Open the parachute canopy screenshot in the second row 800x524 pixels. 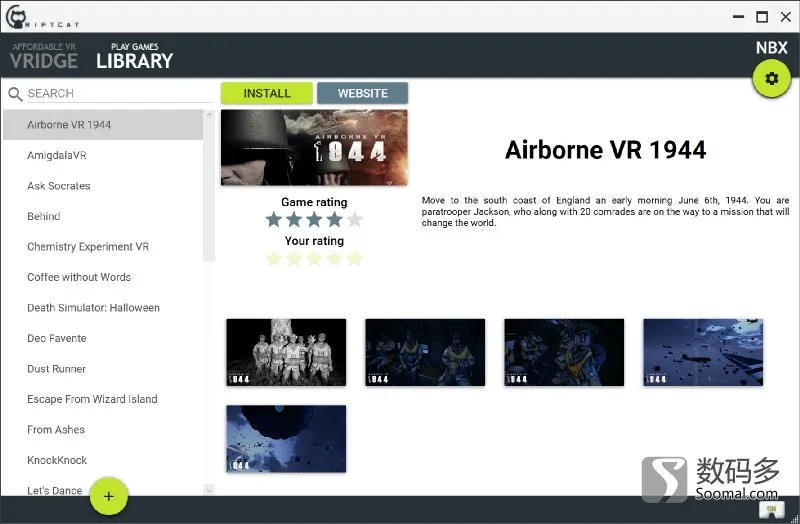[286, 439]
